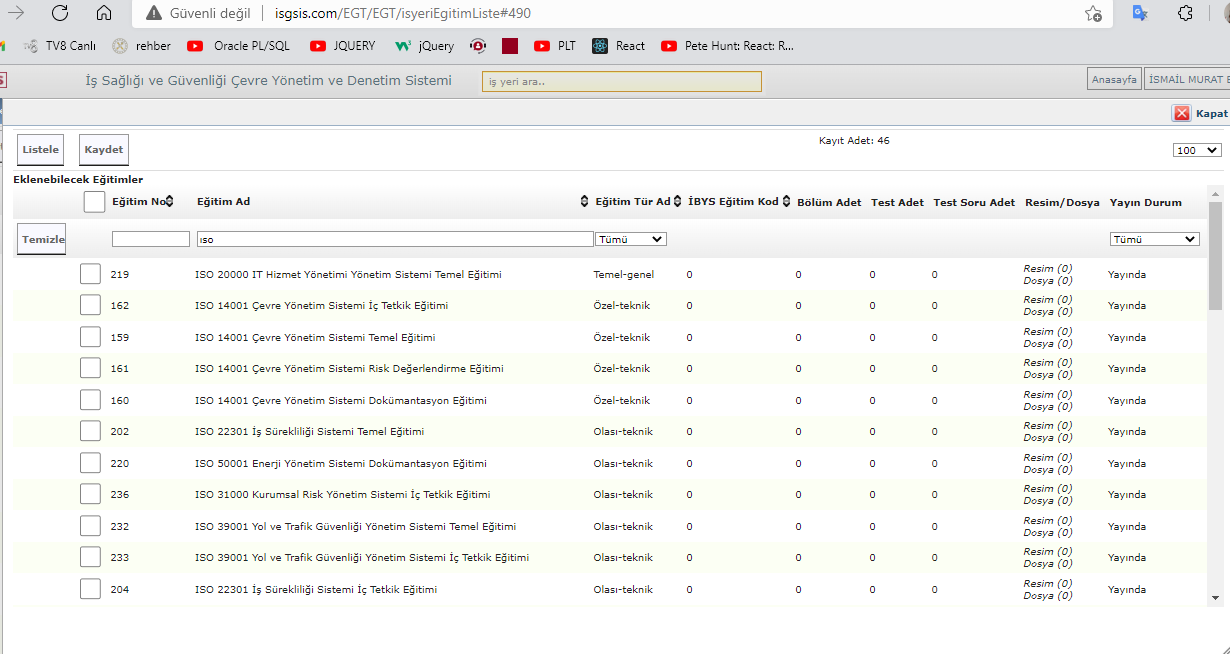Click the sort arrows beside Eğitim Ad

(x=584, y=202)
